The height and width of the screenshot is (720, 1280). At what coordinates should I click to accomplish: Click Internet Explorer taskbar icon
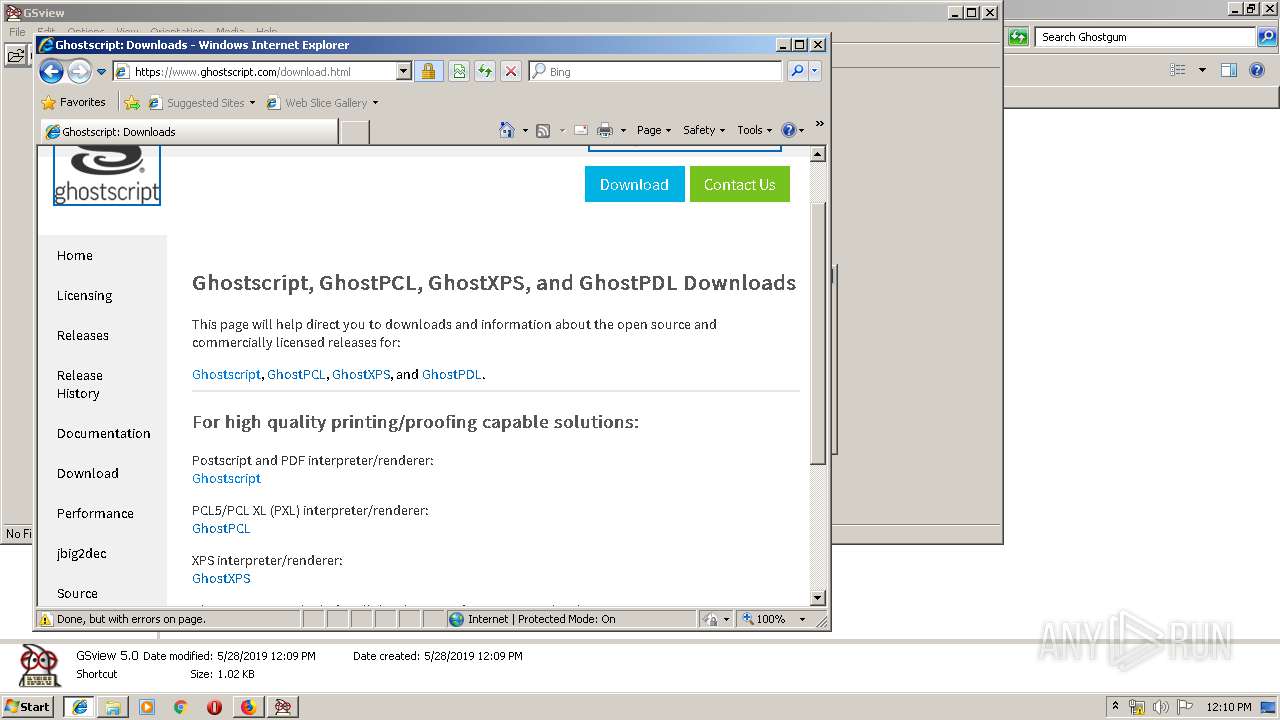pyautogui.click(x=79, y=706)
